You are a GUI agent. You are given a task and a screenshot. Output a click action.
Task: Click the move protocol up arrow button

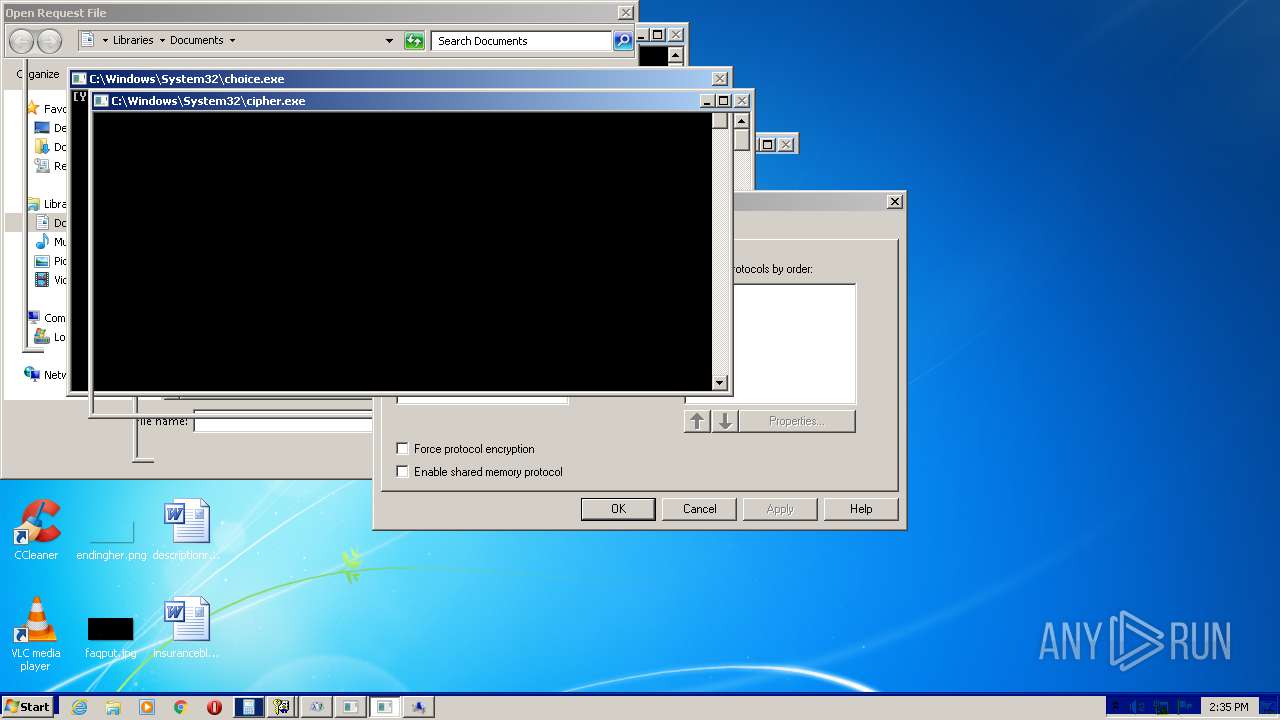[697, 421]
